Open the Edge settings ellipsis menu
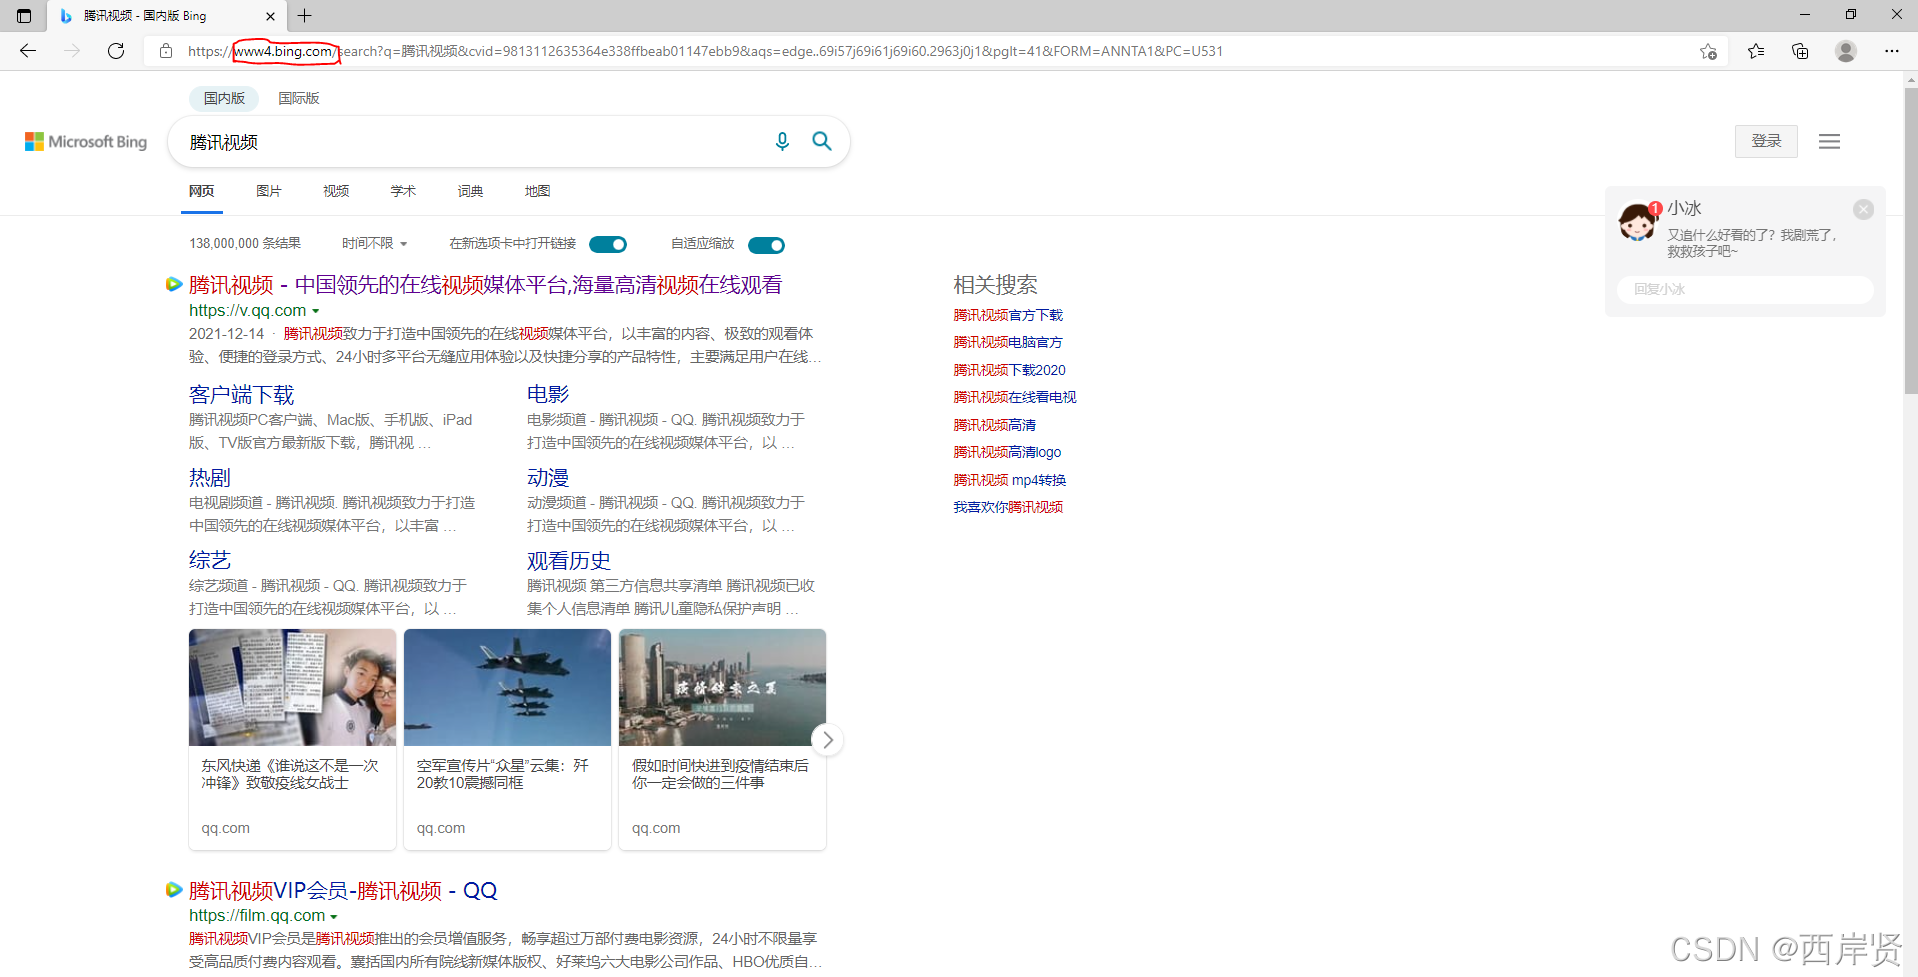Image resolution: width=1918 pixels, height=977 pixels. pos(1892,51)
